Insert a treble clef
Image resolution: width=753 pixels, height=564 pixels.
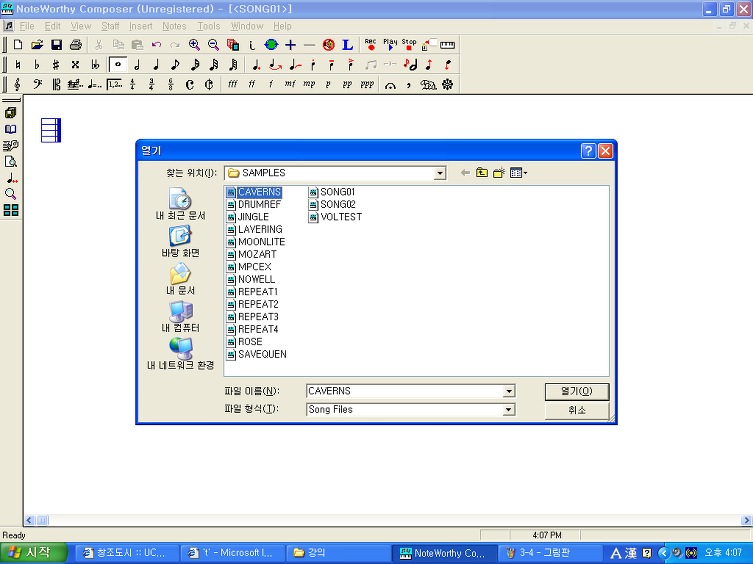click(x=18, y=85)
